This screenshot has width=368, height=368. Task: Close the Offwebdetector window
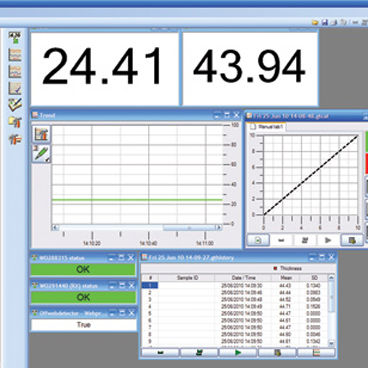(x=131, y=313)
